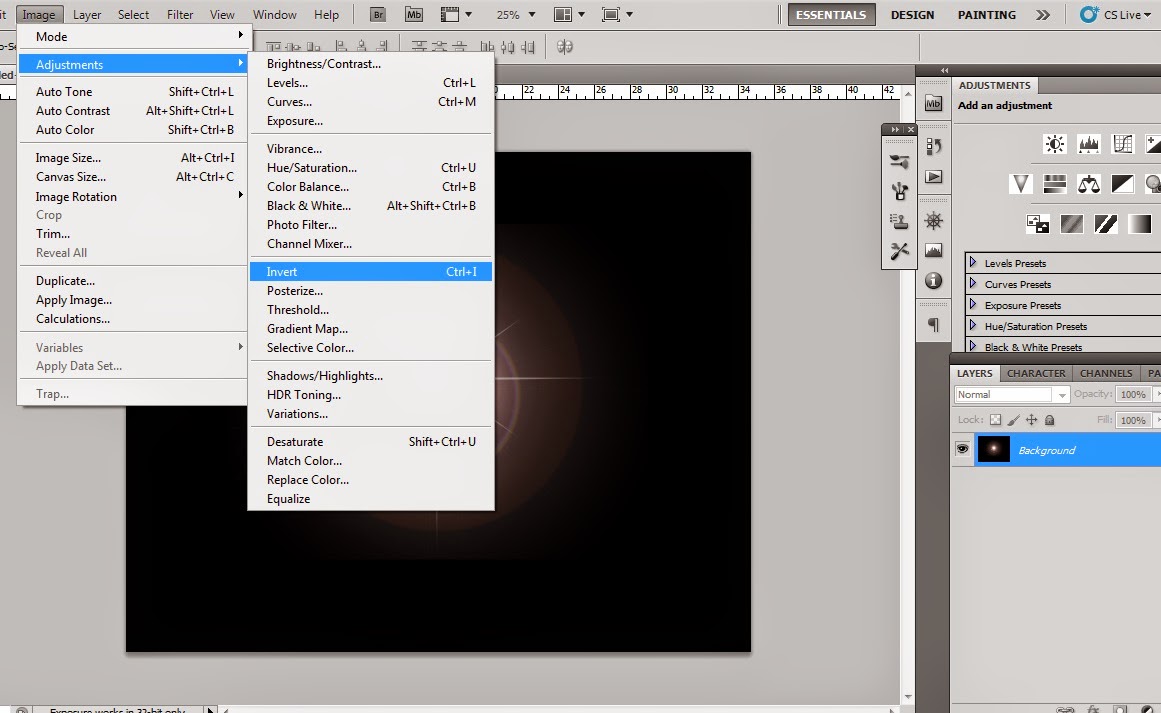The image size is (1161, 713).
Task: Open the Filter menu
Action: point(180,15)
